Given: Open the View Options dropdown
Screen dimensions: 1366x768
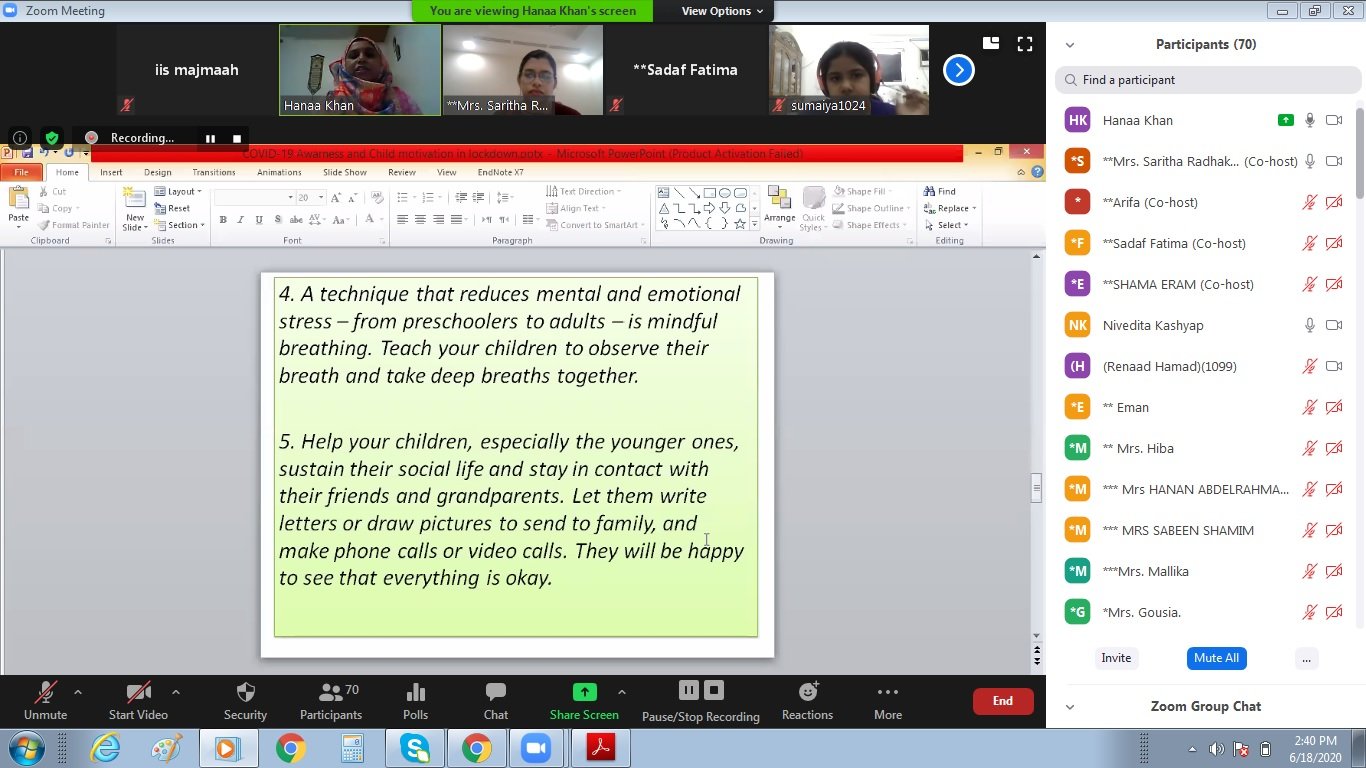Looking at the screenshot, I should [722, 11].
